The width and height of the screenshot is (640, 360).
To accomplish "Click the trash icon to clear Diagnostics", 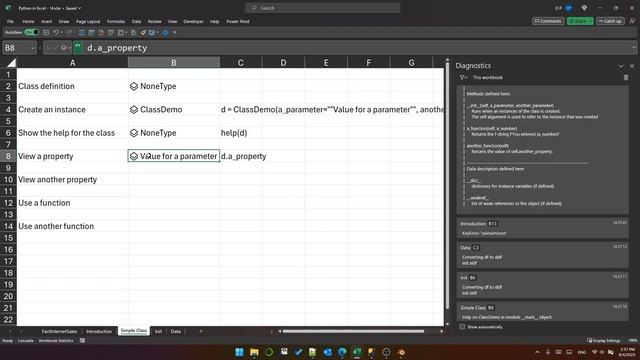I will (x=626, y=77).
